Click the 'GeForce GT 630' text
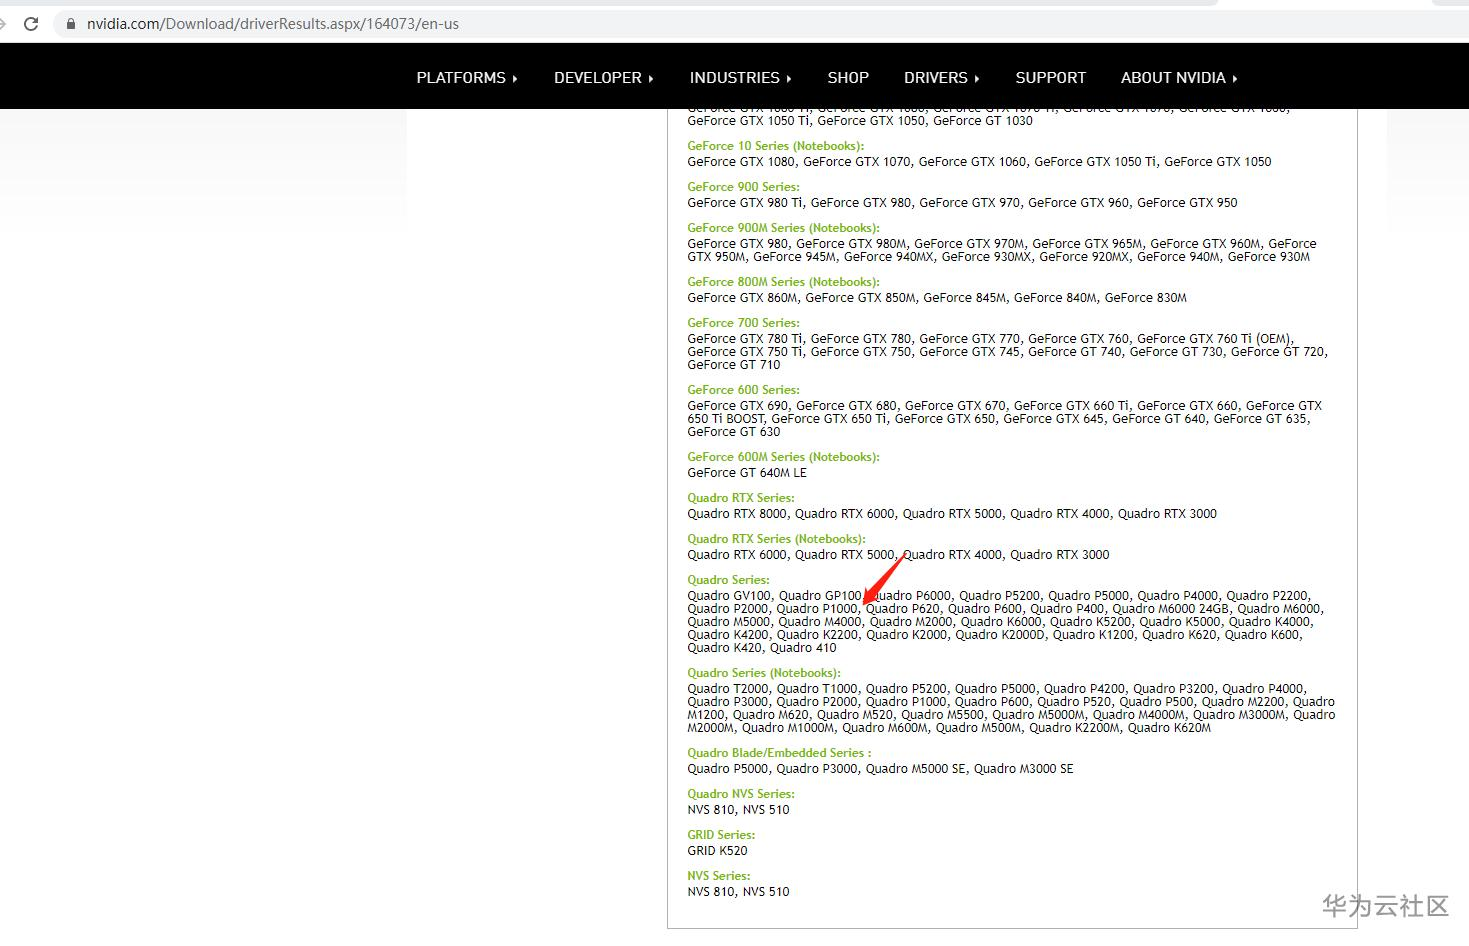 (x=734, y=432)
